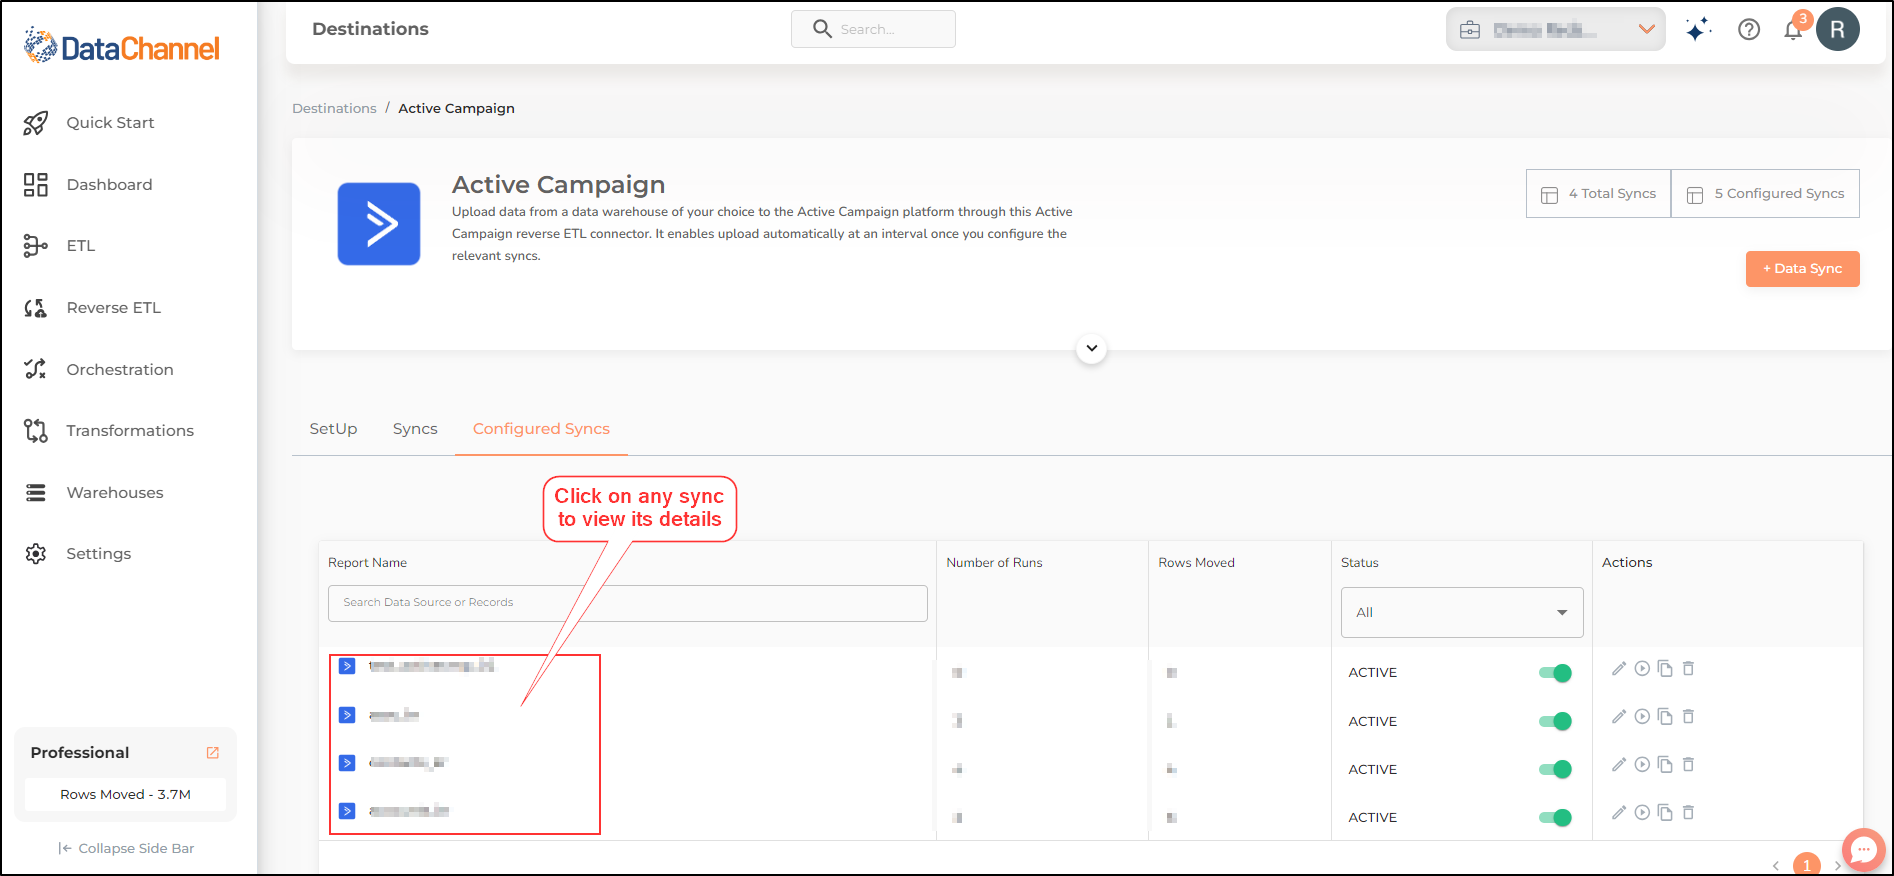Image resolution: width=1894 pixels, height=876 pixels.
Task: Toggle the third sync's ACTIVE switch
Action: [x=1555, y=769]
